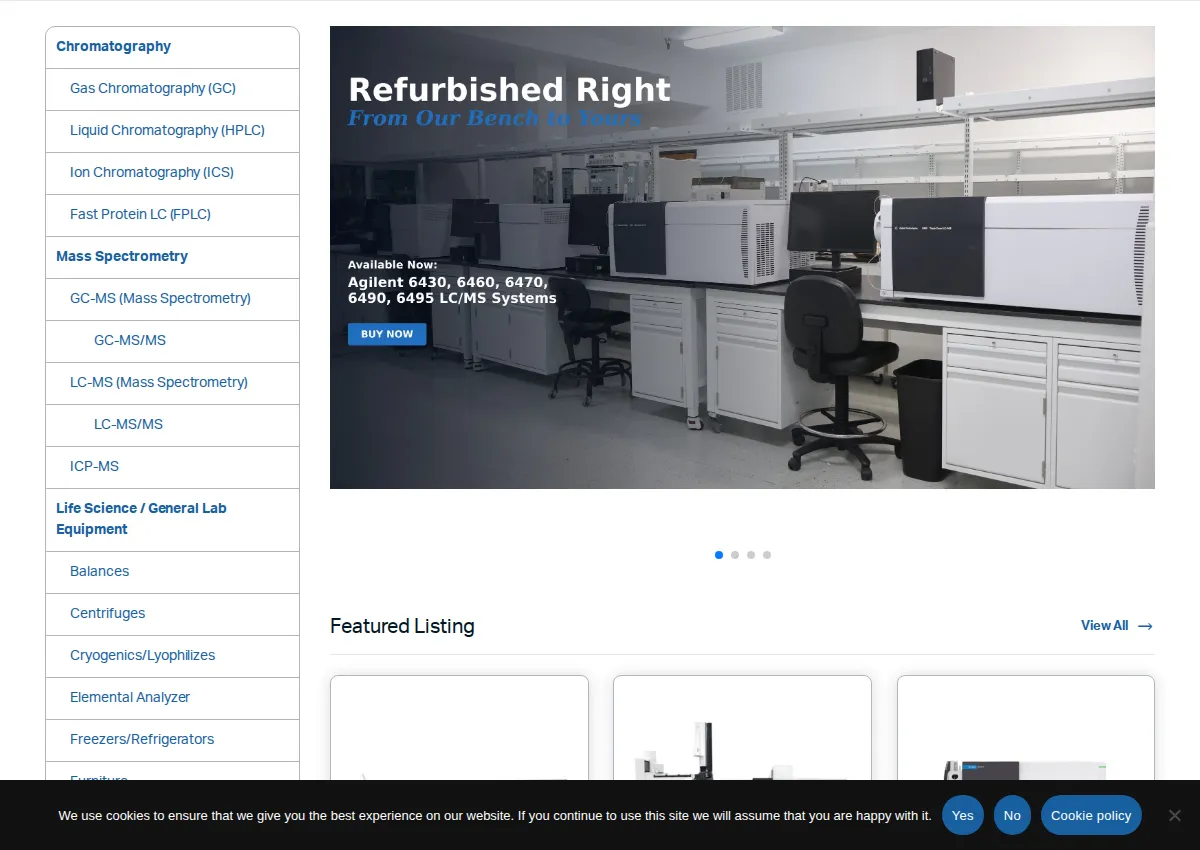1200x850 pixels.
Task: Click the BUY NOW banner button
Action: click(387, 334)
